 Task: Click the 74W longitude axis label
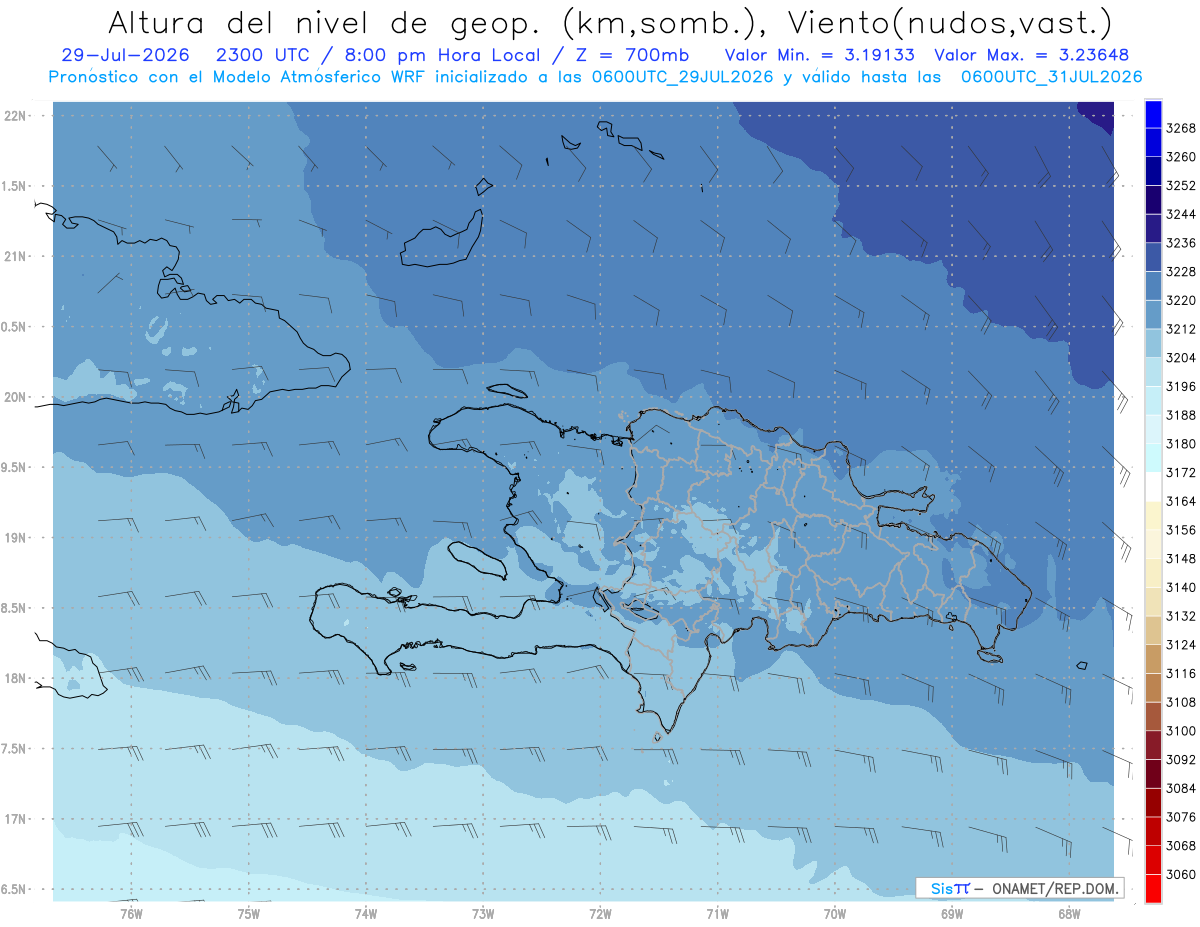(x=365, y=912)
